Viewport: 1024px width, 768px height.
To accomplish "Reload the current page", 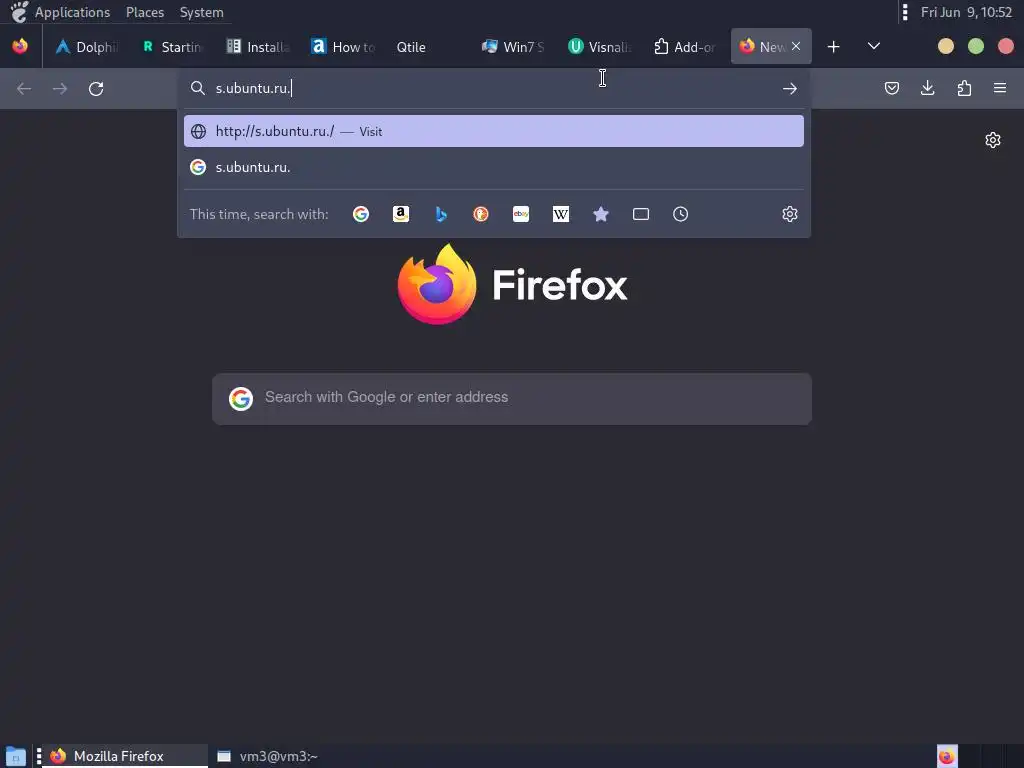I will pyautogui.click(x=96, y=89).
